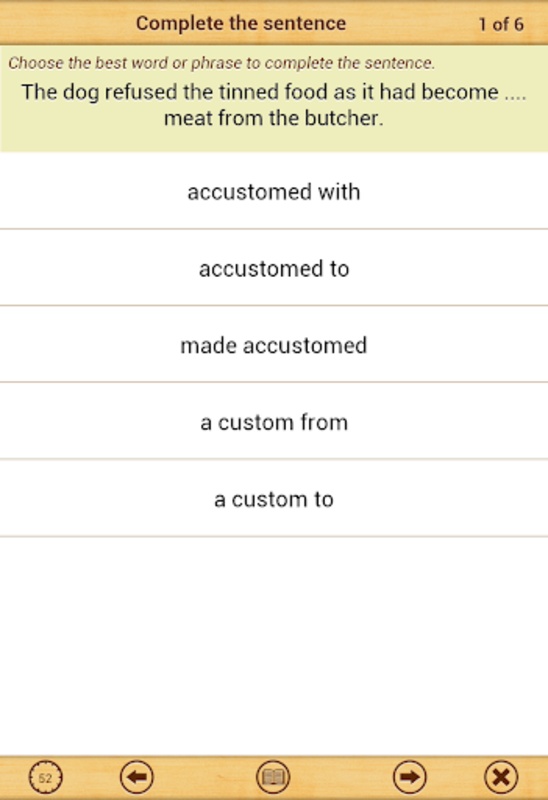This screenshot has height=800, width=548.
Task: Click the "Complete the sentence" header title
Action: [x=241, y=23]
